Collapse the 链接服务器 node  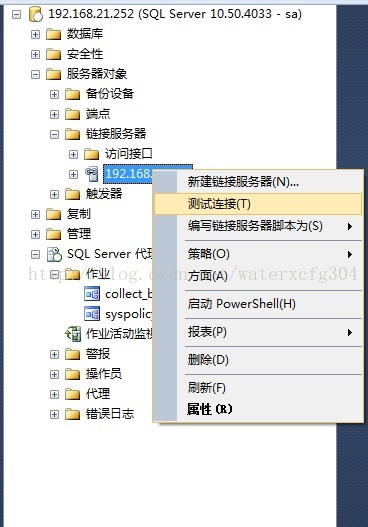point(54,134)
